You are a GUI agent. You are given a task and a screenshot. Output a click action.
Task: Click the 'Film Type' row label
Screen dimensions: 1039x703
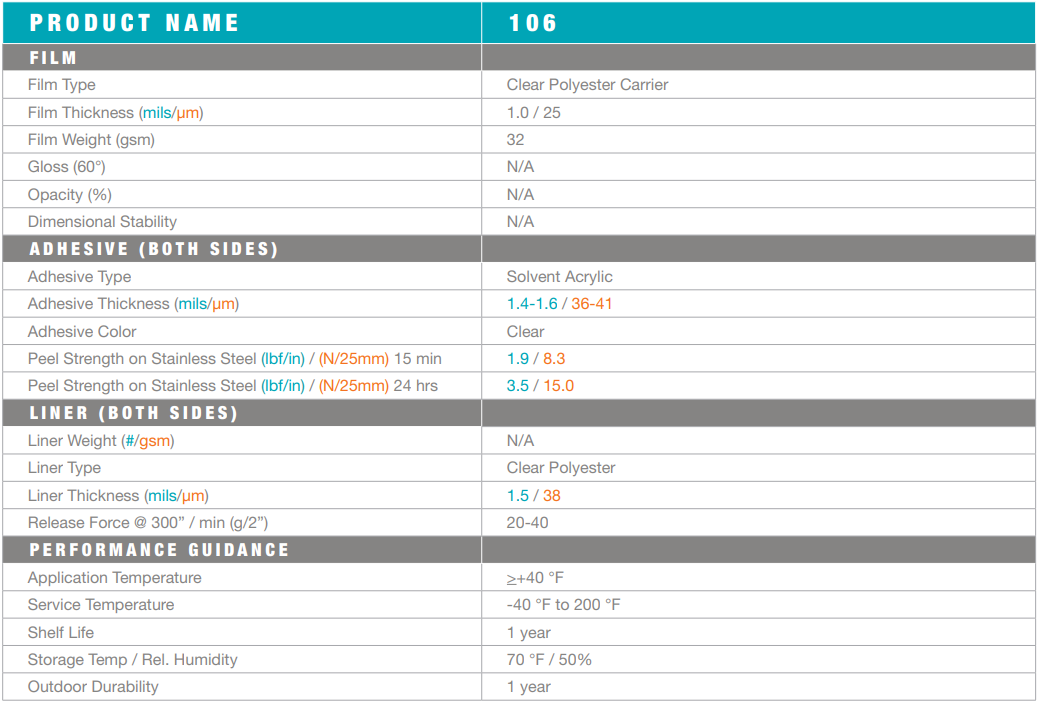tap(62, 85)
